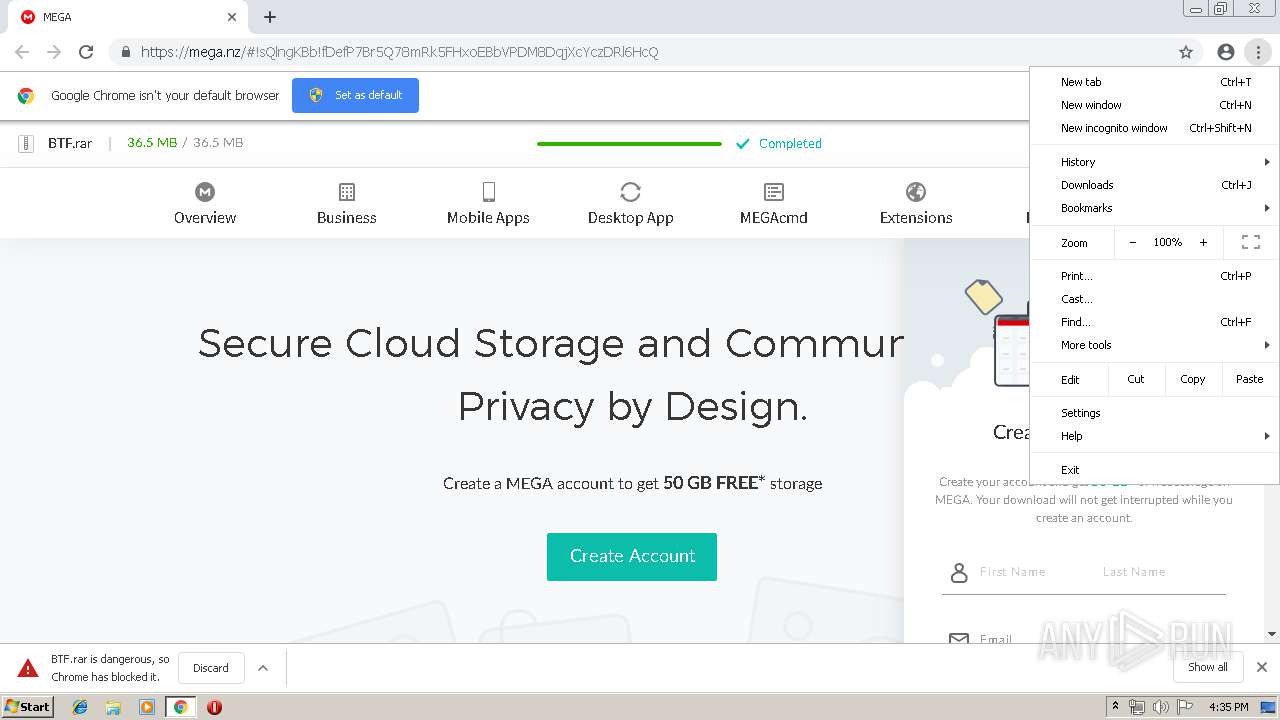Choose Find from the Chrome menu
Viewport: 1280px width, 720px height.
click(1154, 322)
